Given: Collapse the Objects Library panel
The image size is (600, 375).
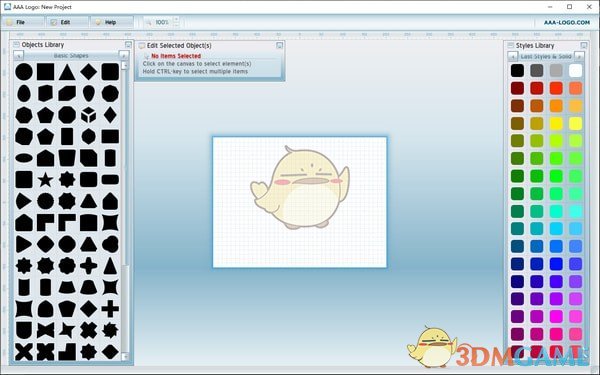Looking at the screenshot, I should [128, 45].
